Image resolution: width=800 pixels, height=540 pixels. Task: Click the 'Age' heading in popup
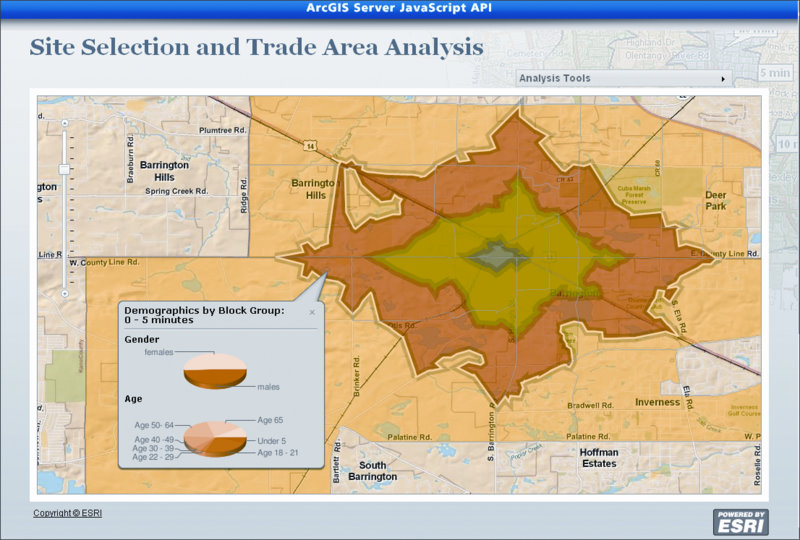[x=133, y=399]
